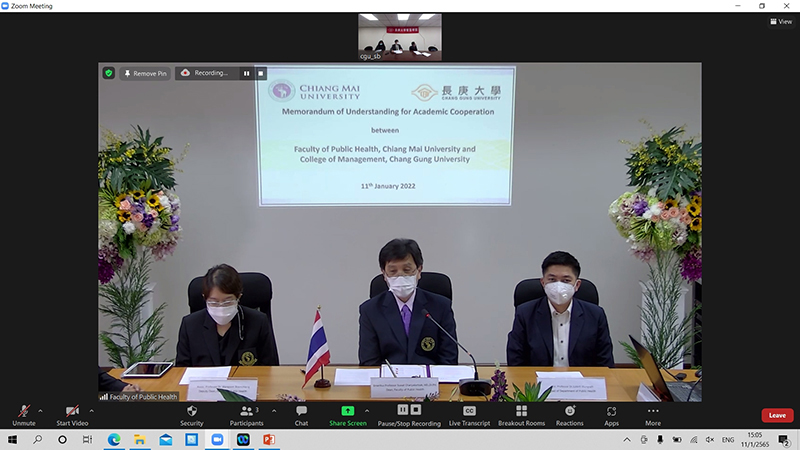Click the green Share Screen button

[347, 415]
